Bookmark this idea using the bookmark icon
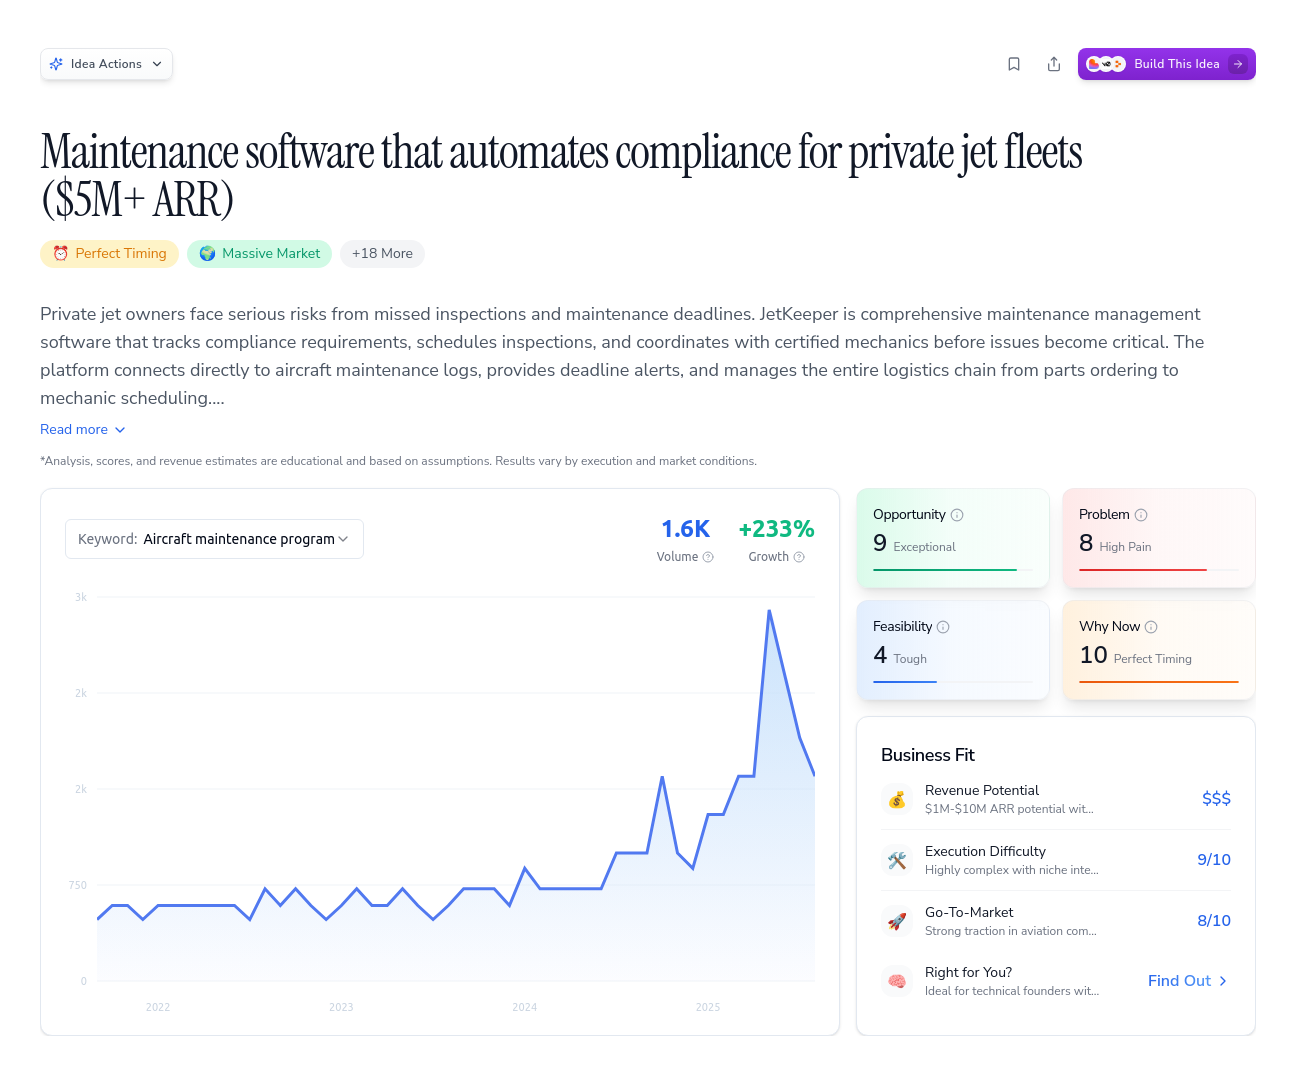The width and height of the screenshot is (1296, 1076). [1014, 63]
